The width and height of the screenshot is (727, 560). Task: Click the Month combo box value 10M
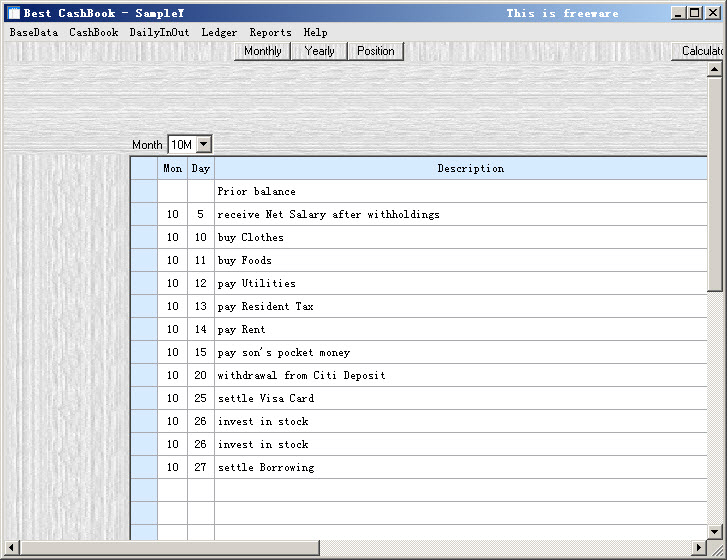[182, 145]
